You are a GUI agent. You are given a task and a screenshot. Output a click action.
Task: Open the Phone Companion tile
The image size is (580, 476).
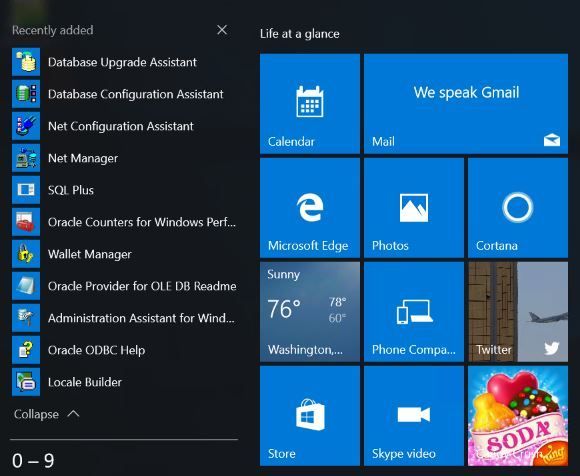pos(414,312)
